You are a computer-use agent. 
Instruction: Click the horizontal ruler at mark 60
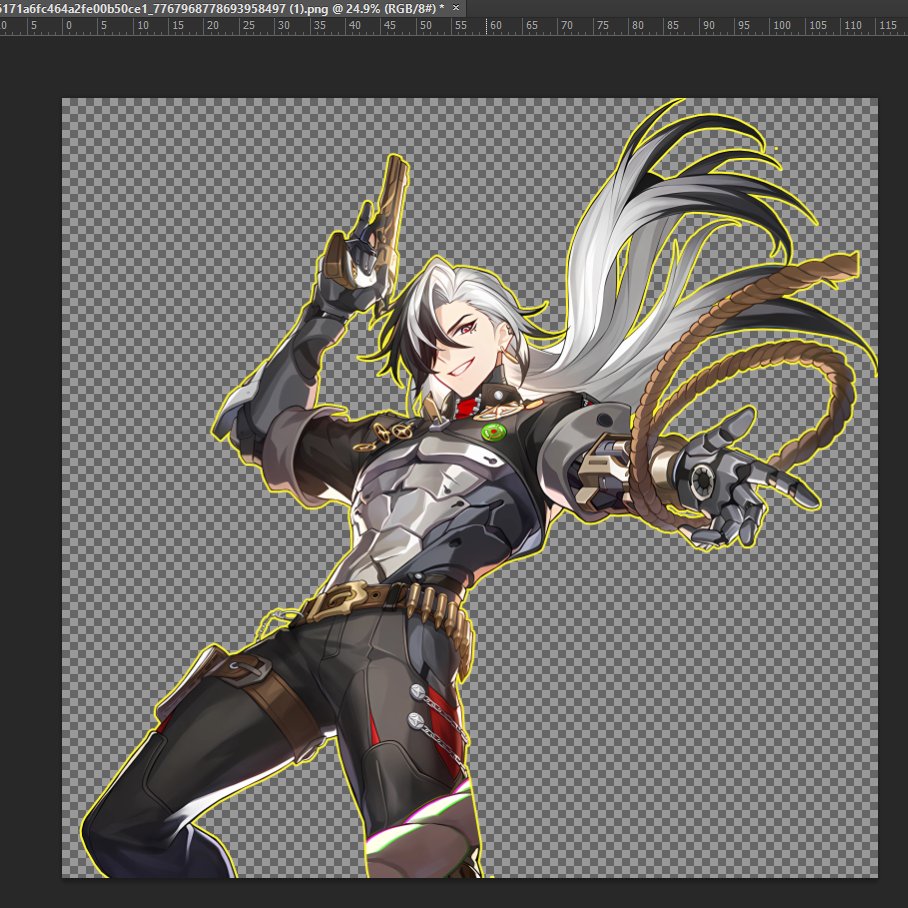496,25
